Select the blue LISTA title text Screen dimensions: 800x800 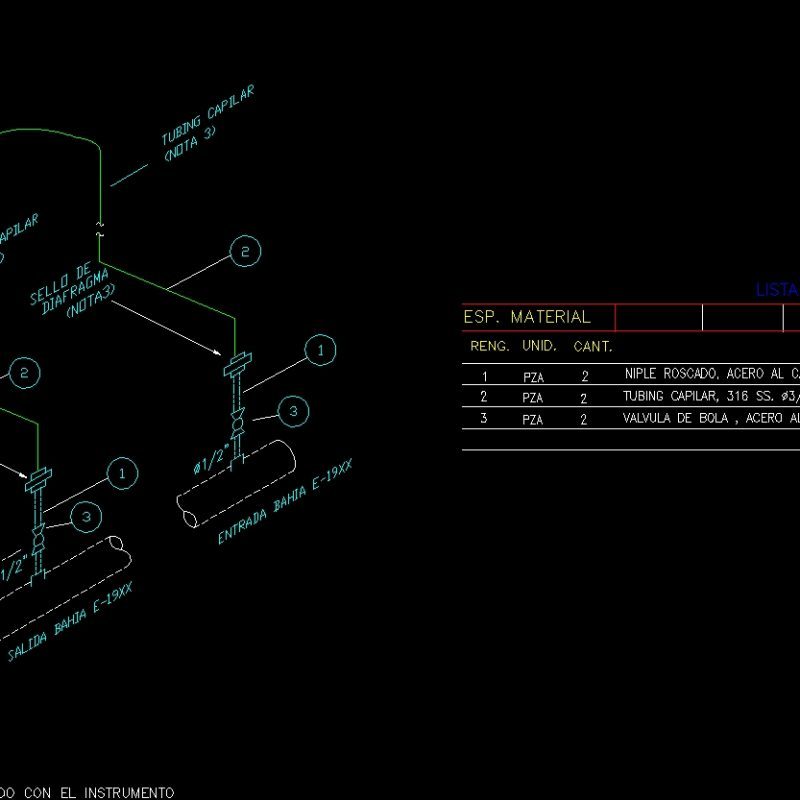[x=775, y=290]
